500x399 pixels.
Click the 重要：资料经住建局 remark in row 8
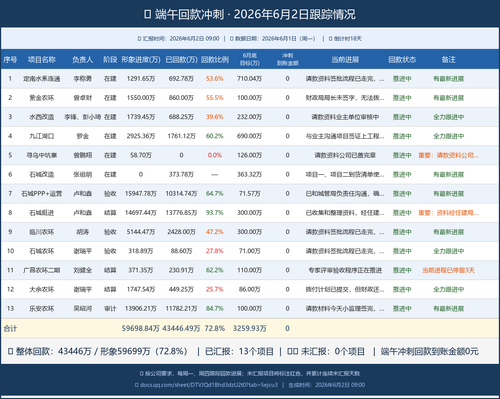pyautogui.click(x=448, y=213)
